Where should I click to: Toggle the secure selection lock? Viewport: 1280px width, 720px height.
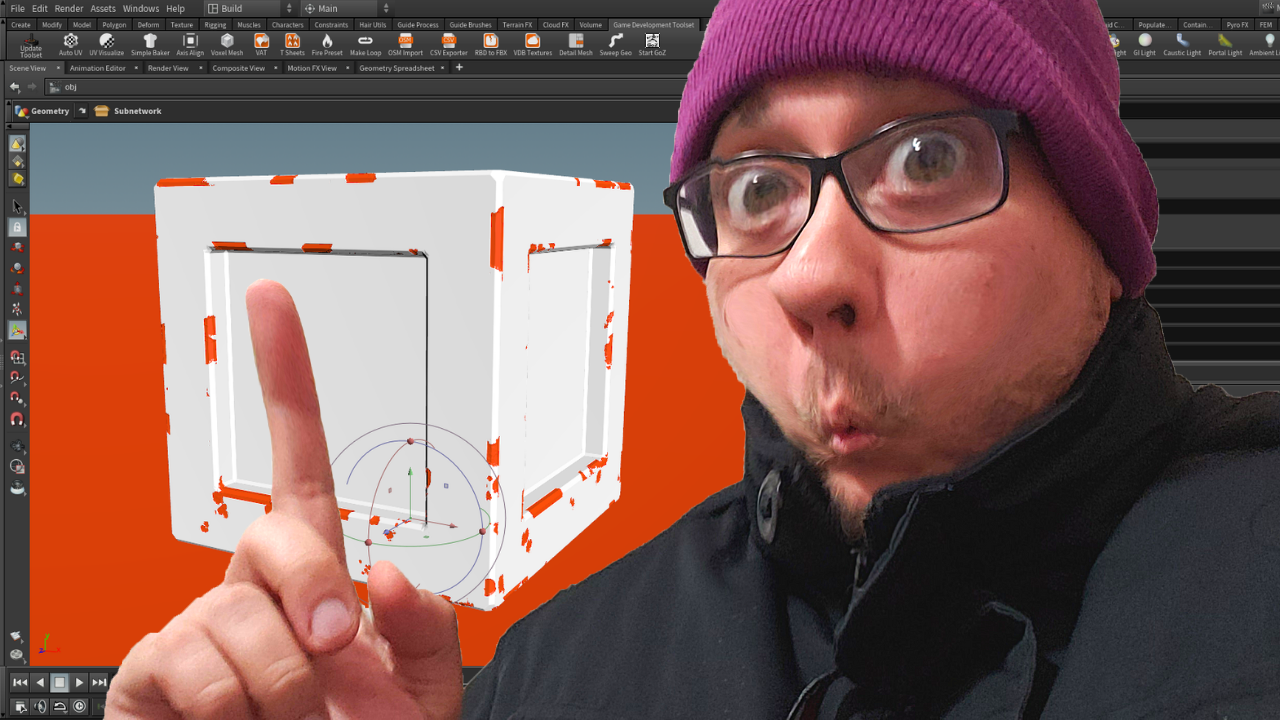pyautogui.click(x=17, y=227)
